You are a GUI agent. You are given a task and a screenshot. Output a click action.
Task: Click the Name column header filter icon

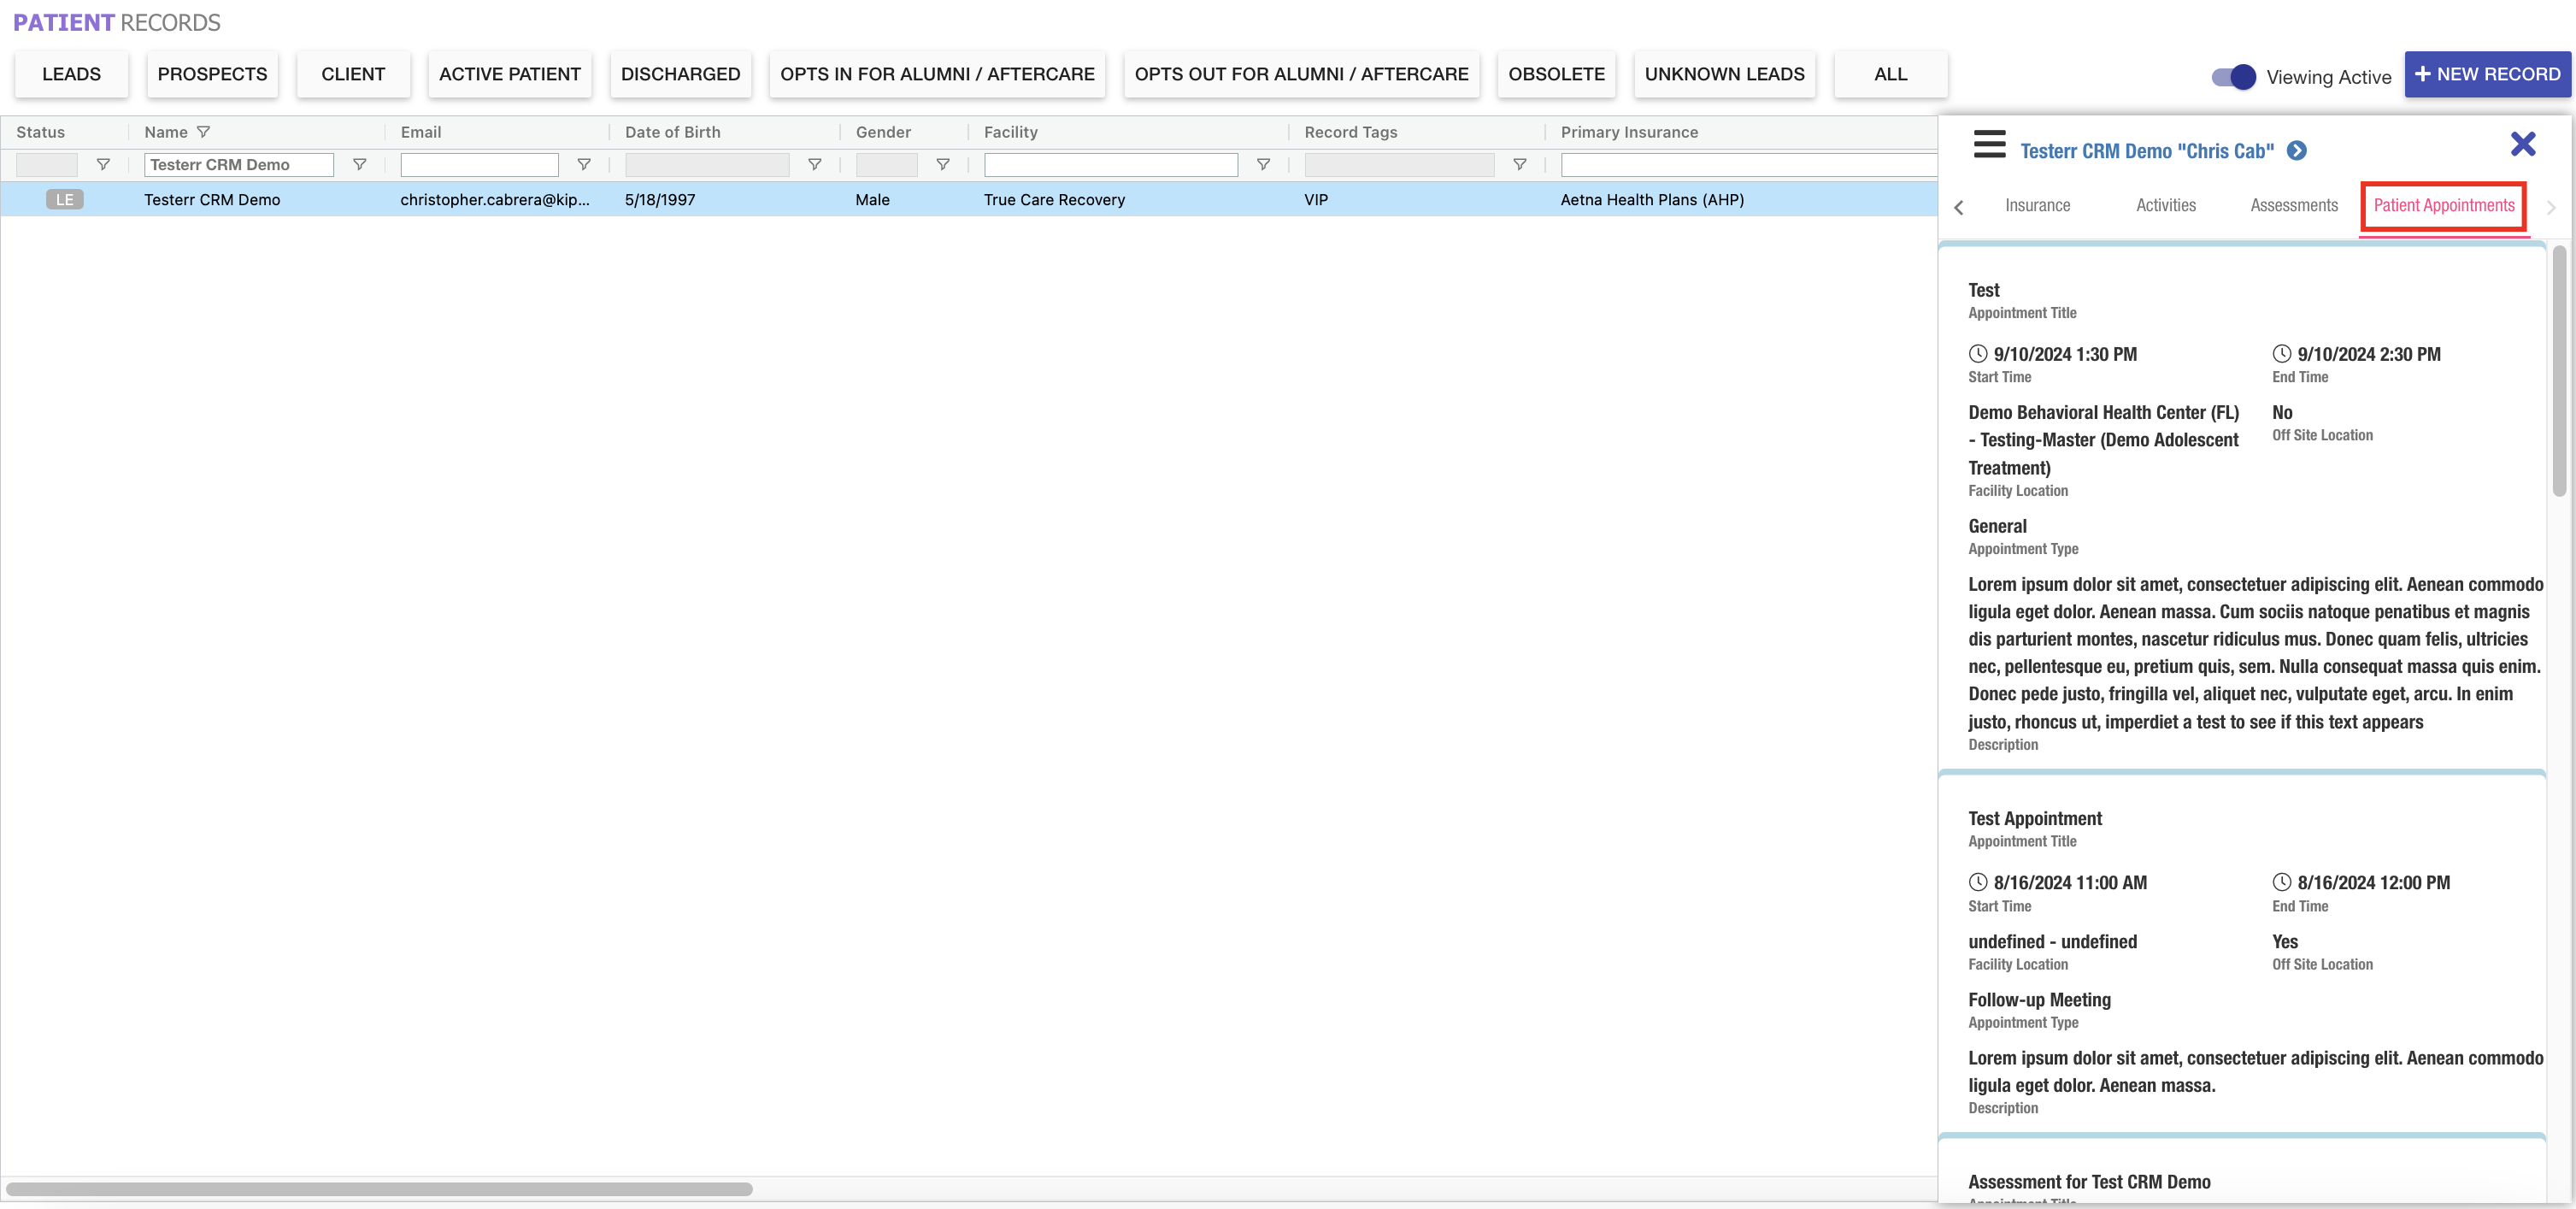click(x=204, y=132)
